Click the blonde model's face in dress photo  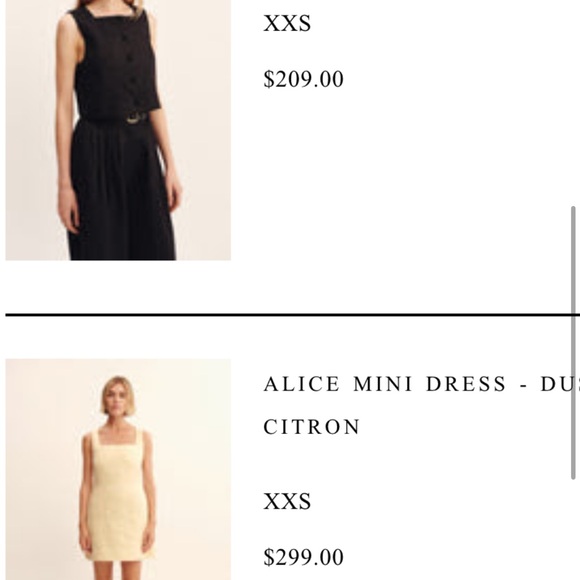point(118,399)
